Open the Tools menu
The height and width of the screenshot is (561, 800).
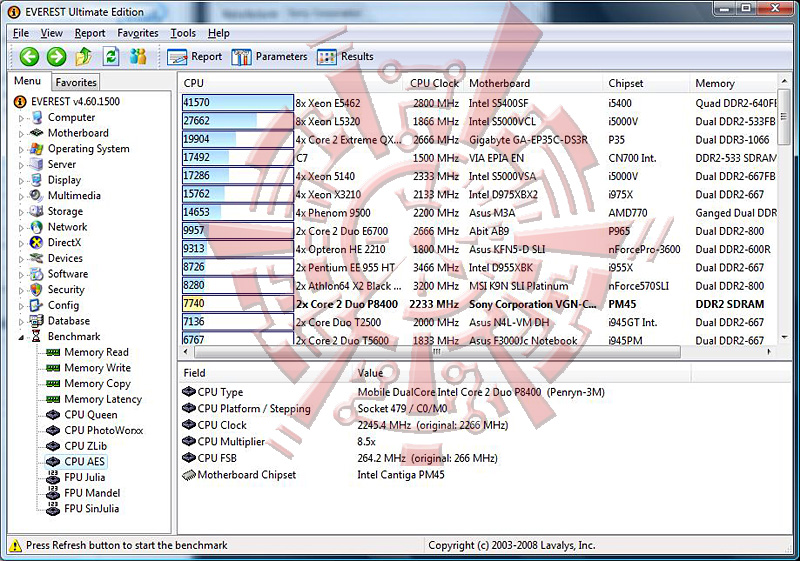[183, 33]
